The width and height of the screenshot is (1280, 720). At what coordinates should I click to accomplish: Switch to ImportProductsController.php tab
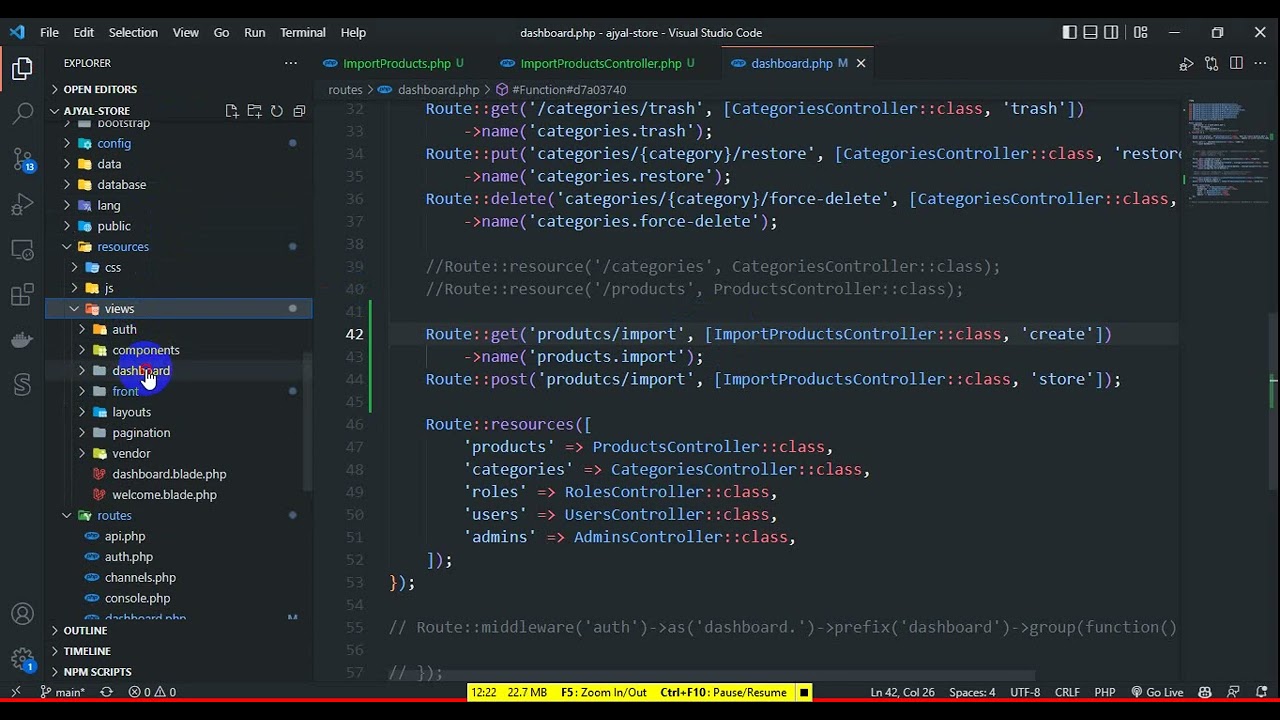coord(600,63)
